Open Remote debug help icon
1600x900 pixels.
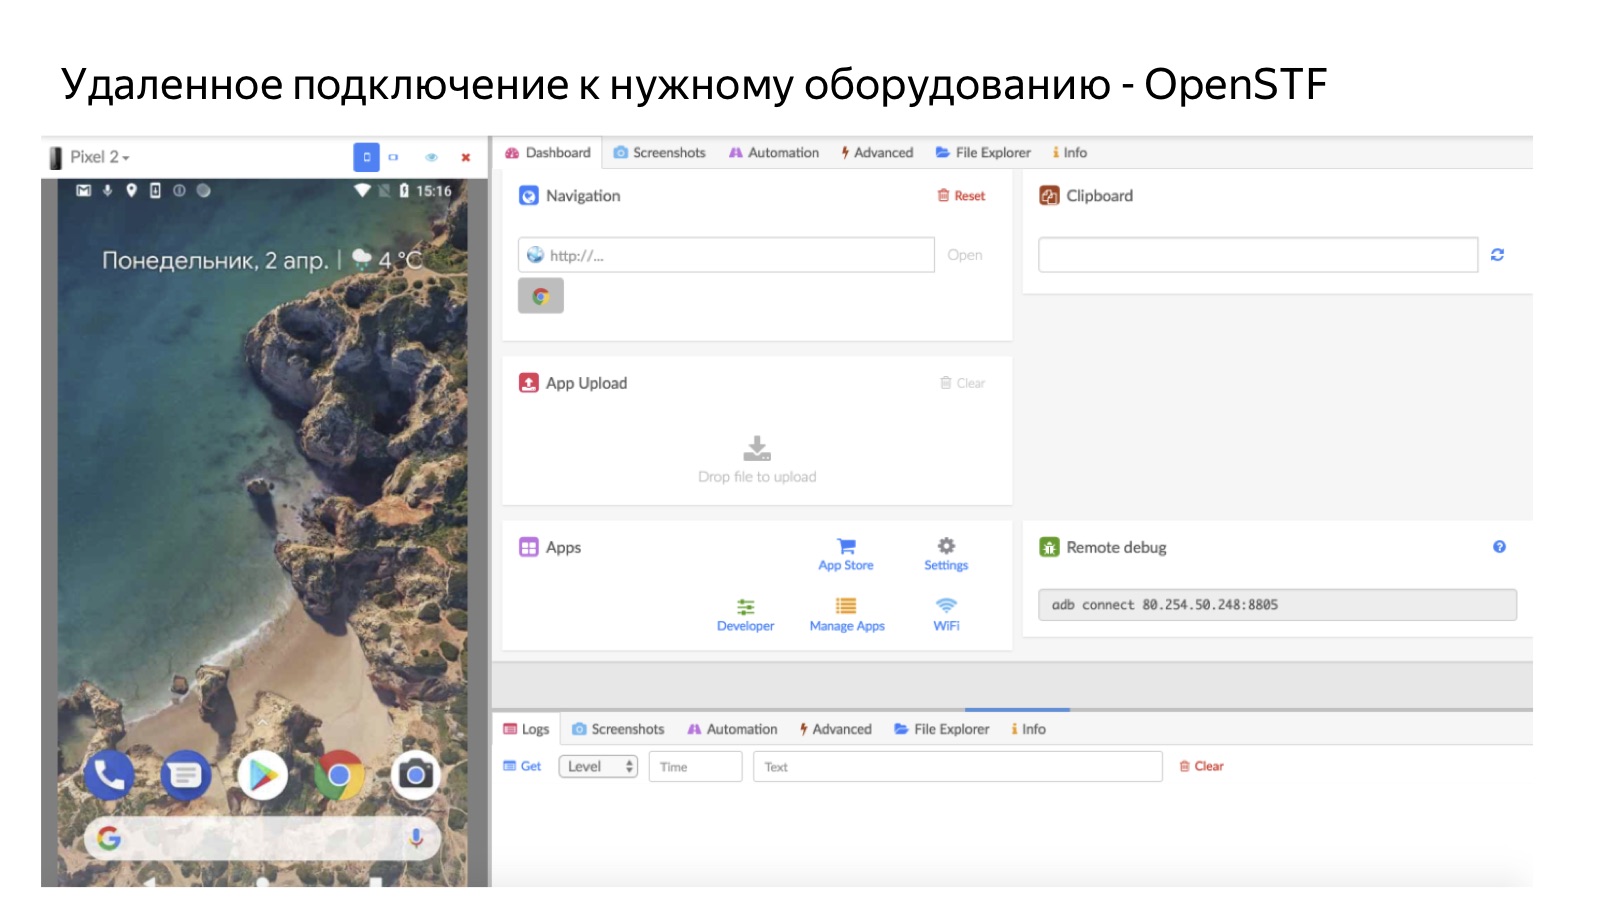click(x=1499, y=547)
